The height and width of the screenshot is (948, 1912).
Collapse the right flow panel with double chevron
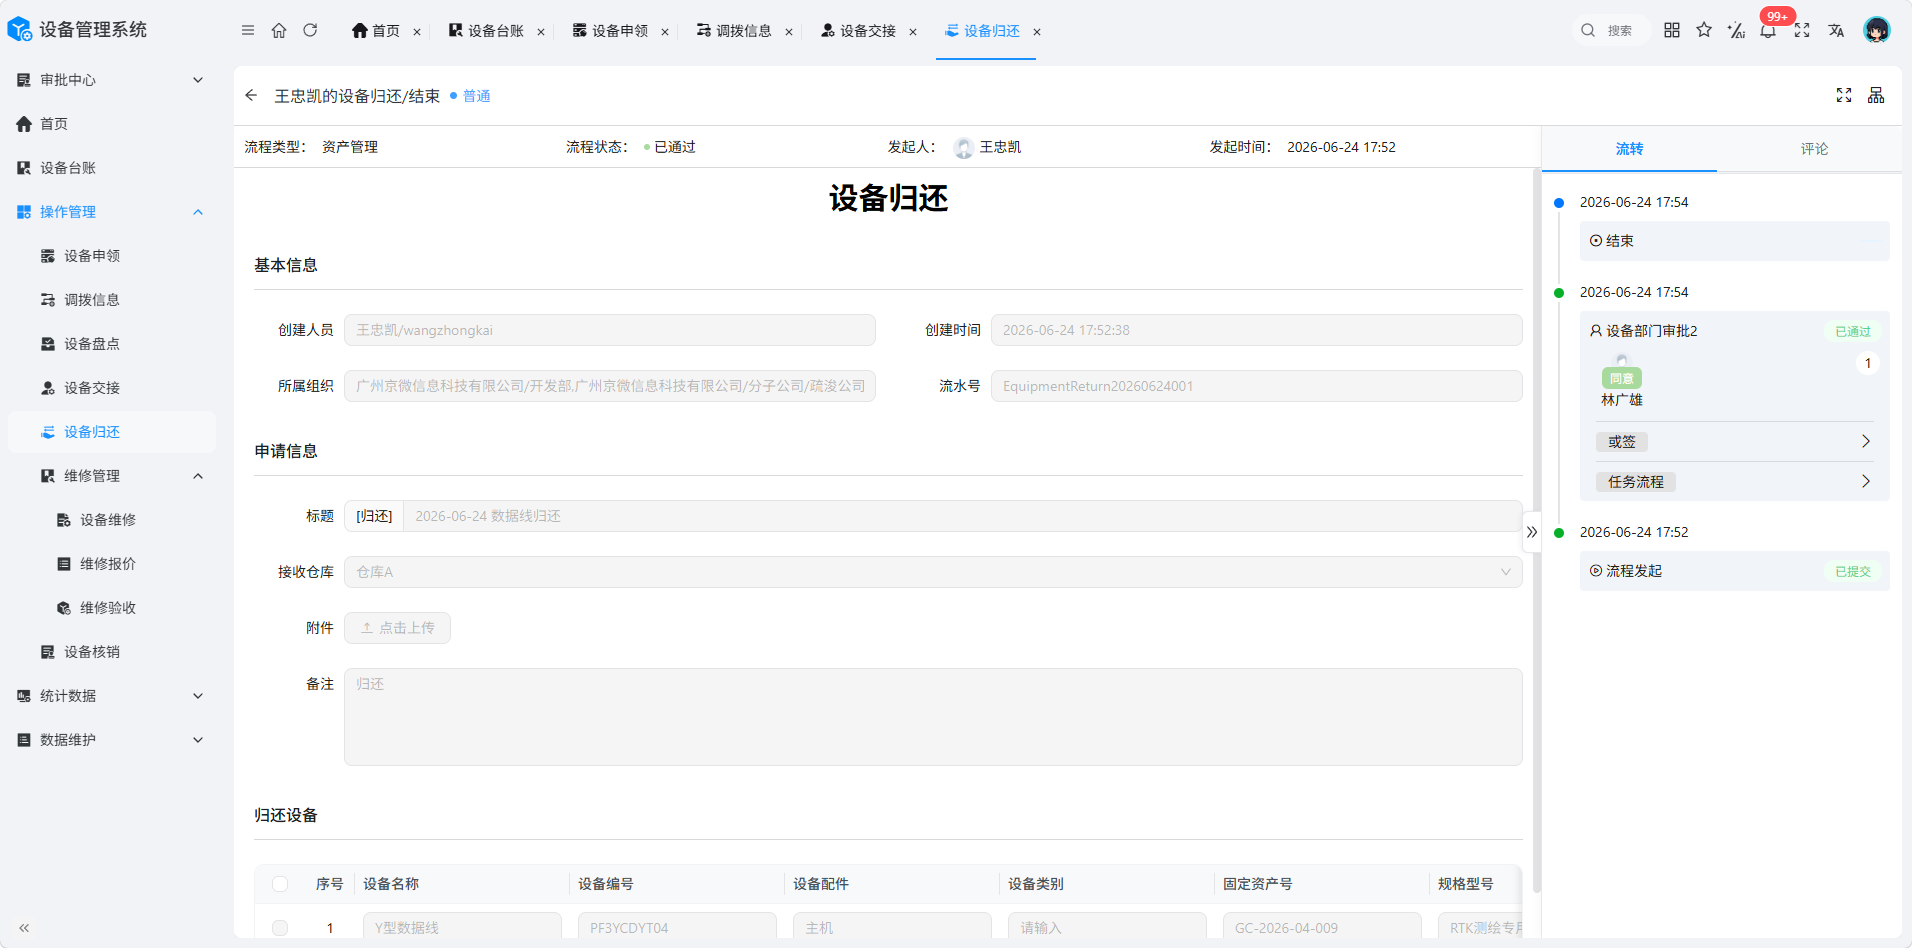coord(1532,532)
